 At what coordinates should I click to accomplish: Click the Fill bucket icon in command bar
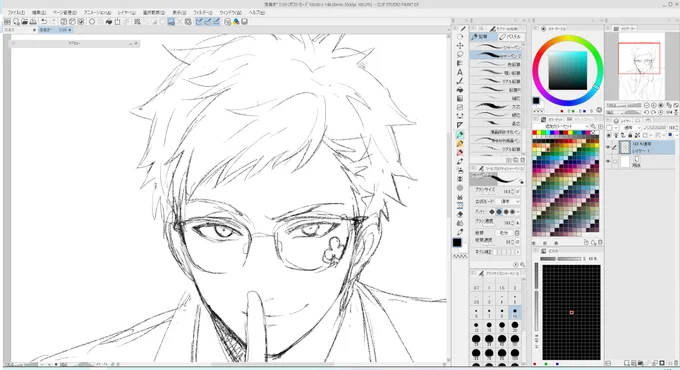coord(109,21)
